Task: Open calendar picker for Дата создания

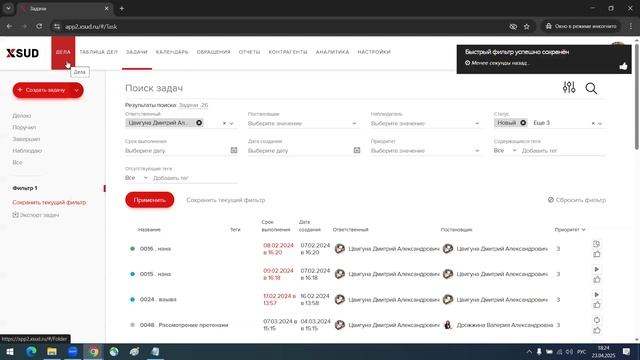Action: click(357, 150)
